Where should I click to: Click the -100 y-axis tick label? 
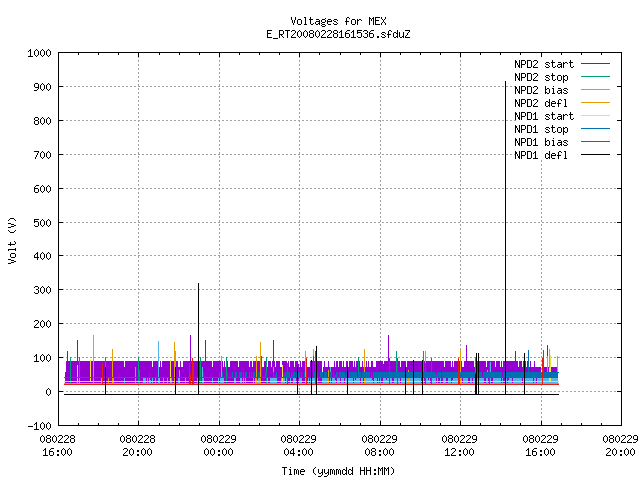coord(39,426)
